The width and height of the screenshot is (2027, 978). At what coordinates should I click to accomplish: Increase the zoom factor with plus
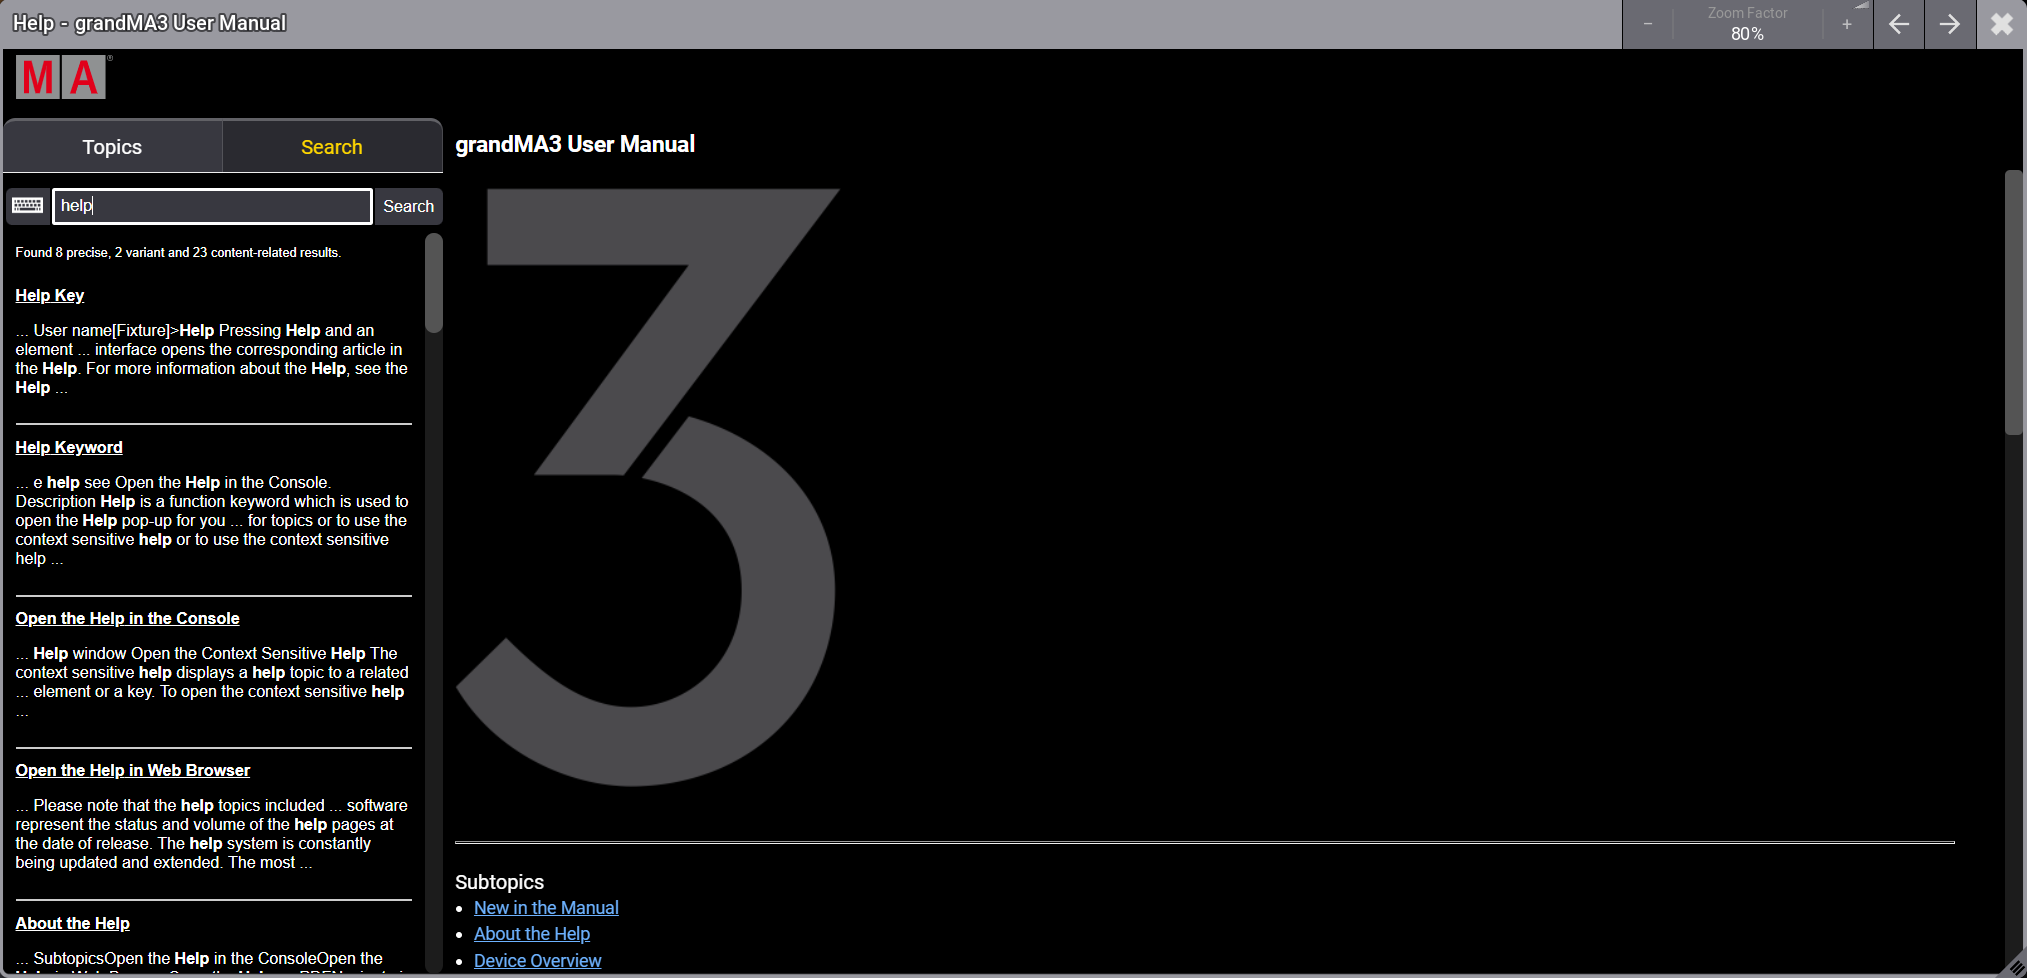[1846, 24]
